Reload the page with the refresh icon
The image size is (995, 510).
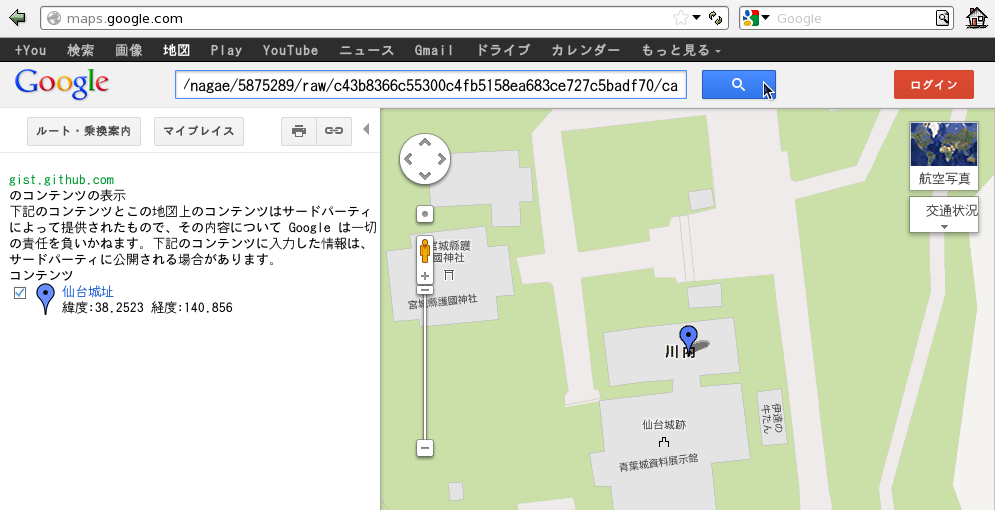[x=716, y=18]
